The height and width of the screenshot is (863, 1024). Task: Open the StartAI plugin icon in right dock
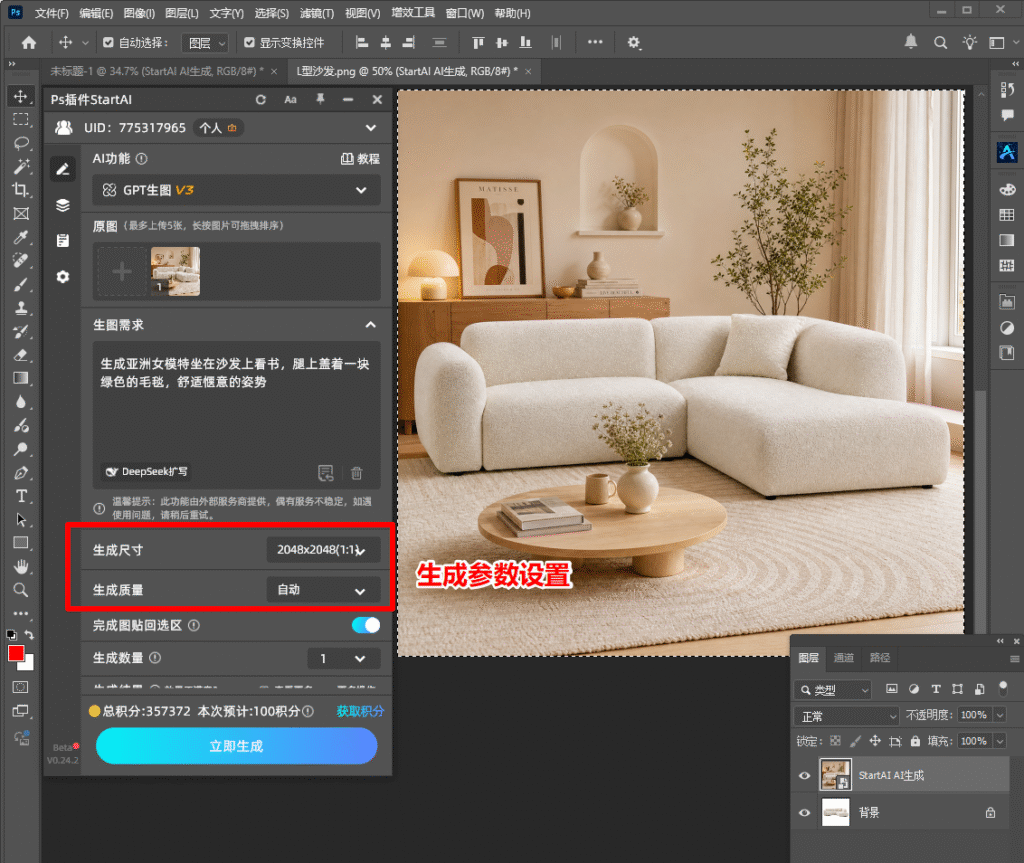click(x=1007, y=152)
